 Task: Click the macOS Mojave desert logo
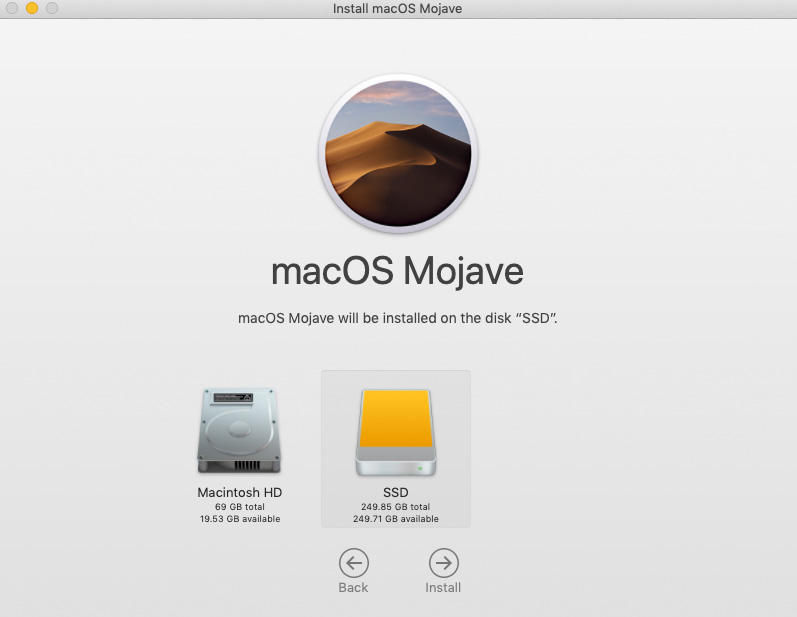398,153
